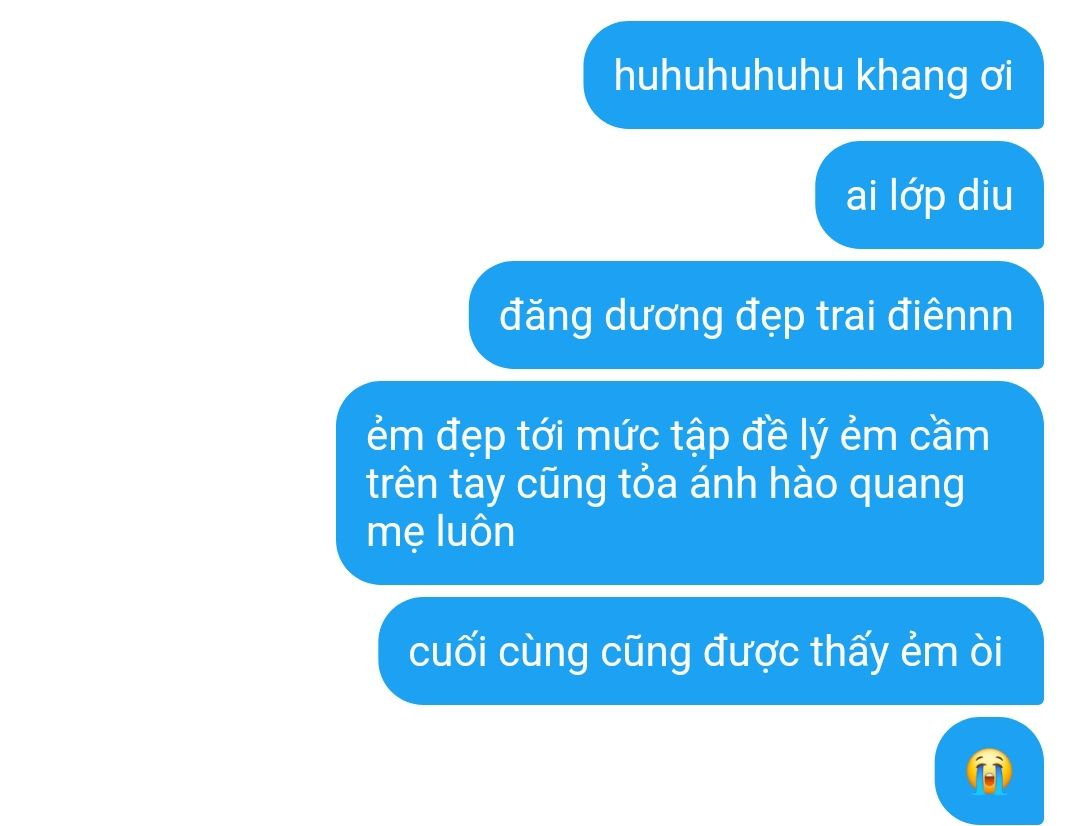Select the "đăng dương đẹp trai điênnn" message
The height and width of the screenshot is (826, 1080).
(756, 315)
